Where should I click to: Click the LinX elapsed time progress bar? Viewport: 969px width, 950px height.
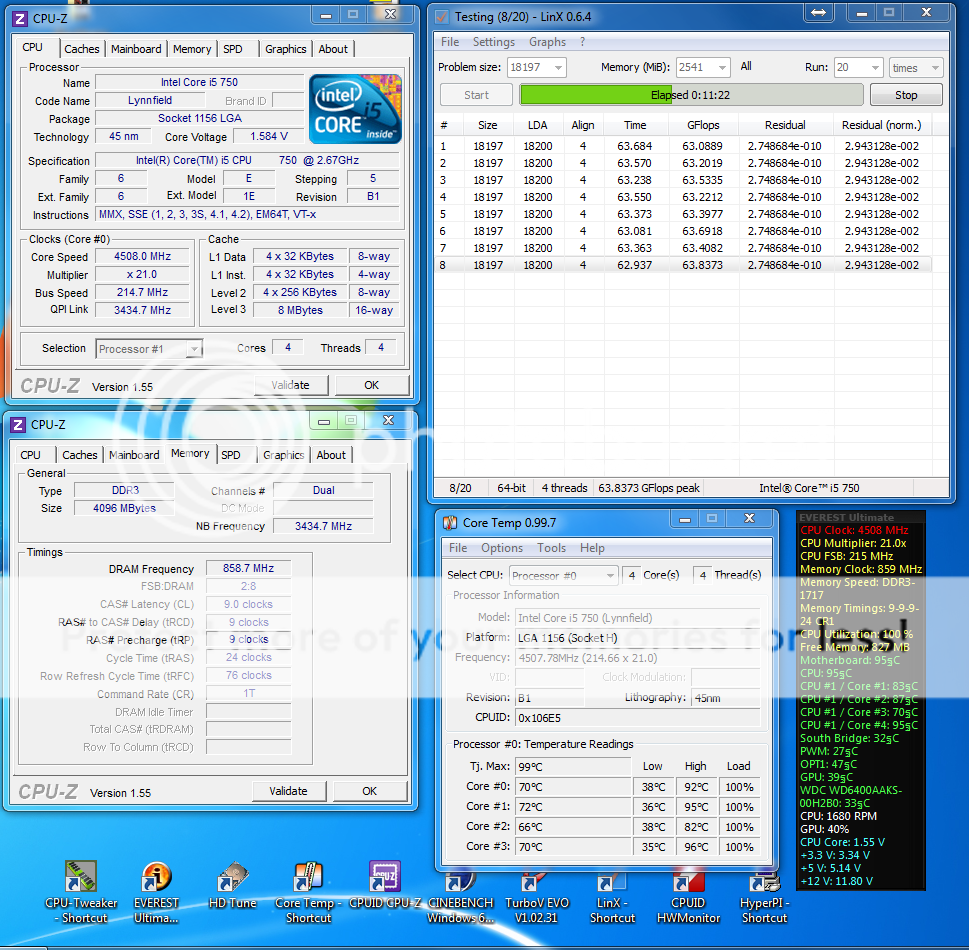tap(691, 95)
